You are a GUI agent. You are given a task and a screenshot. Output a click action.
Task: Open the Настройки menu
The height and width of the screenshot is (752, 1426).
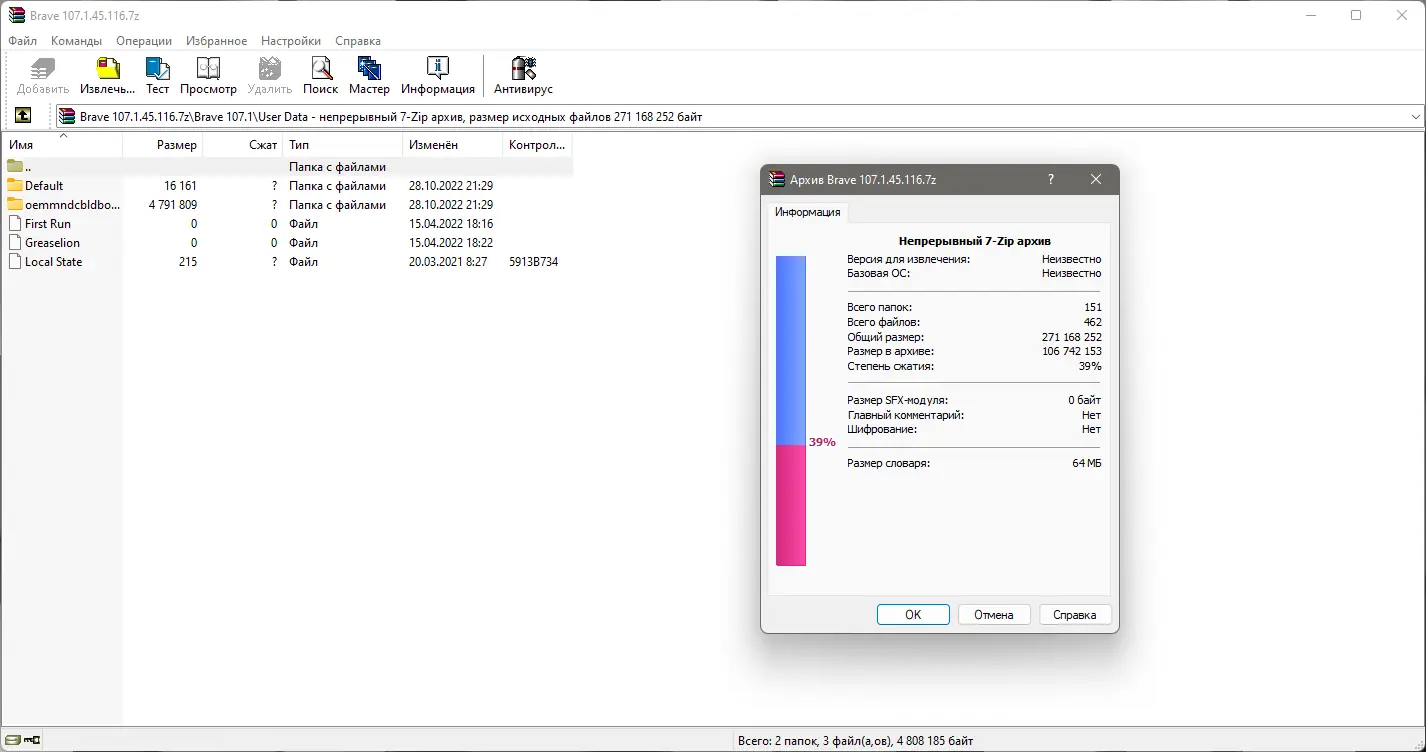click(291, 41)
